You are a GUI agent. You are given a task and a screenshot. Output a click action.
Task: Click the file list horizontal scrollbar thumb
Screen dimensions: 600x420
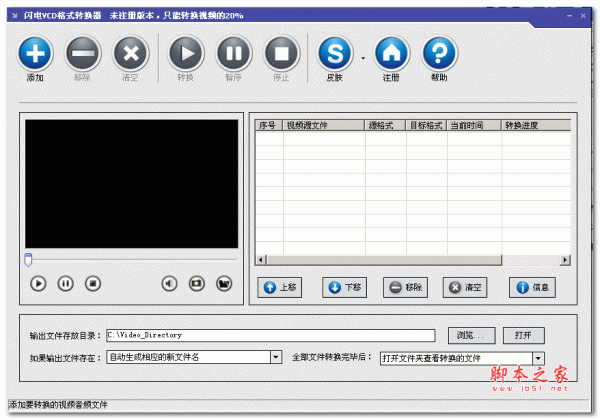tap(384, 260)
